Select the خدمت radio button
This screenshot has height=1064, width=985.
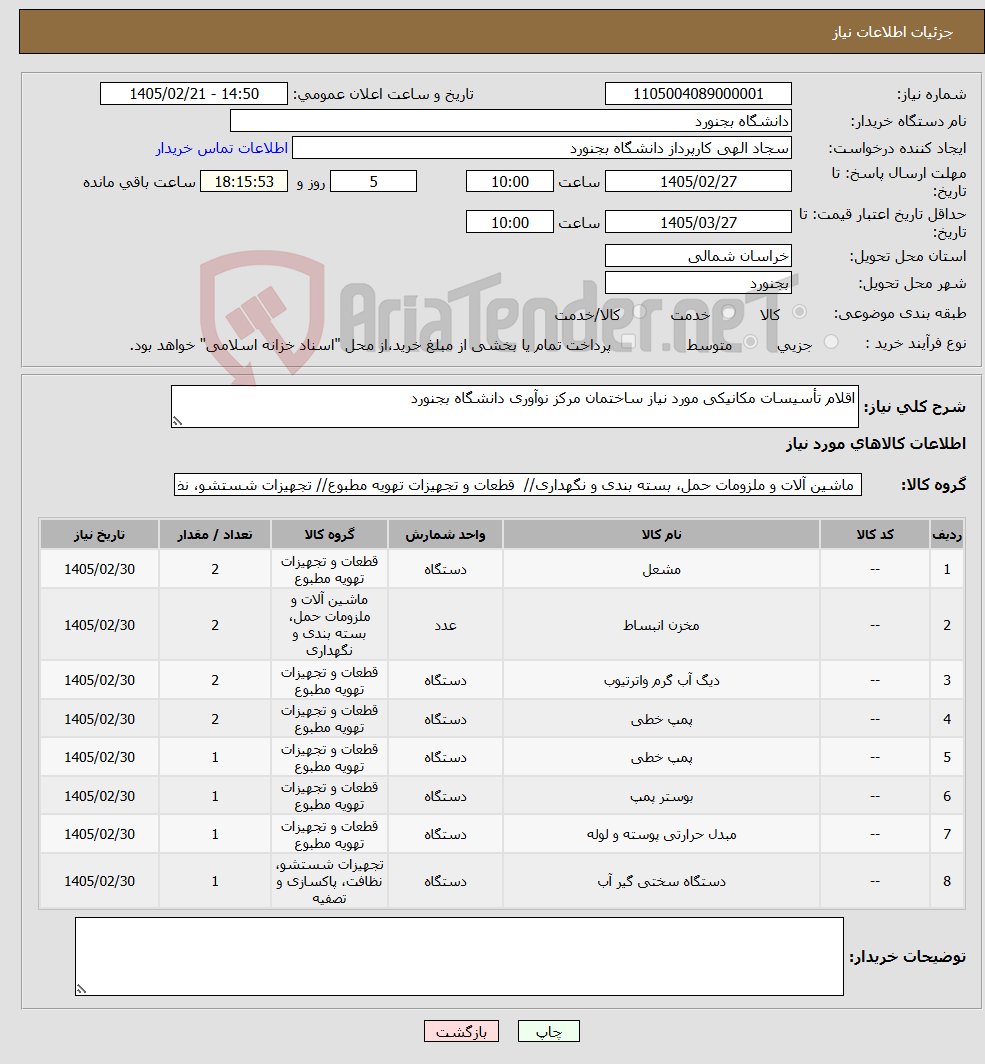pos(729,312)
